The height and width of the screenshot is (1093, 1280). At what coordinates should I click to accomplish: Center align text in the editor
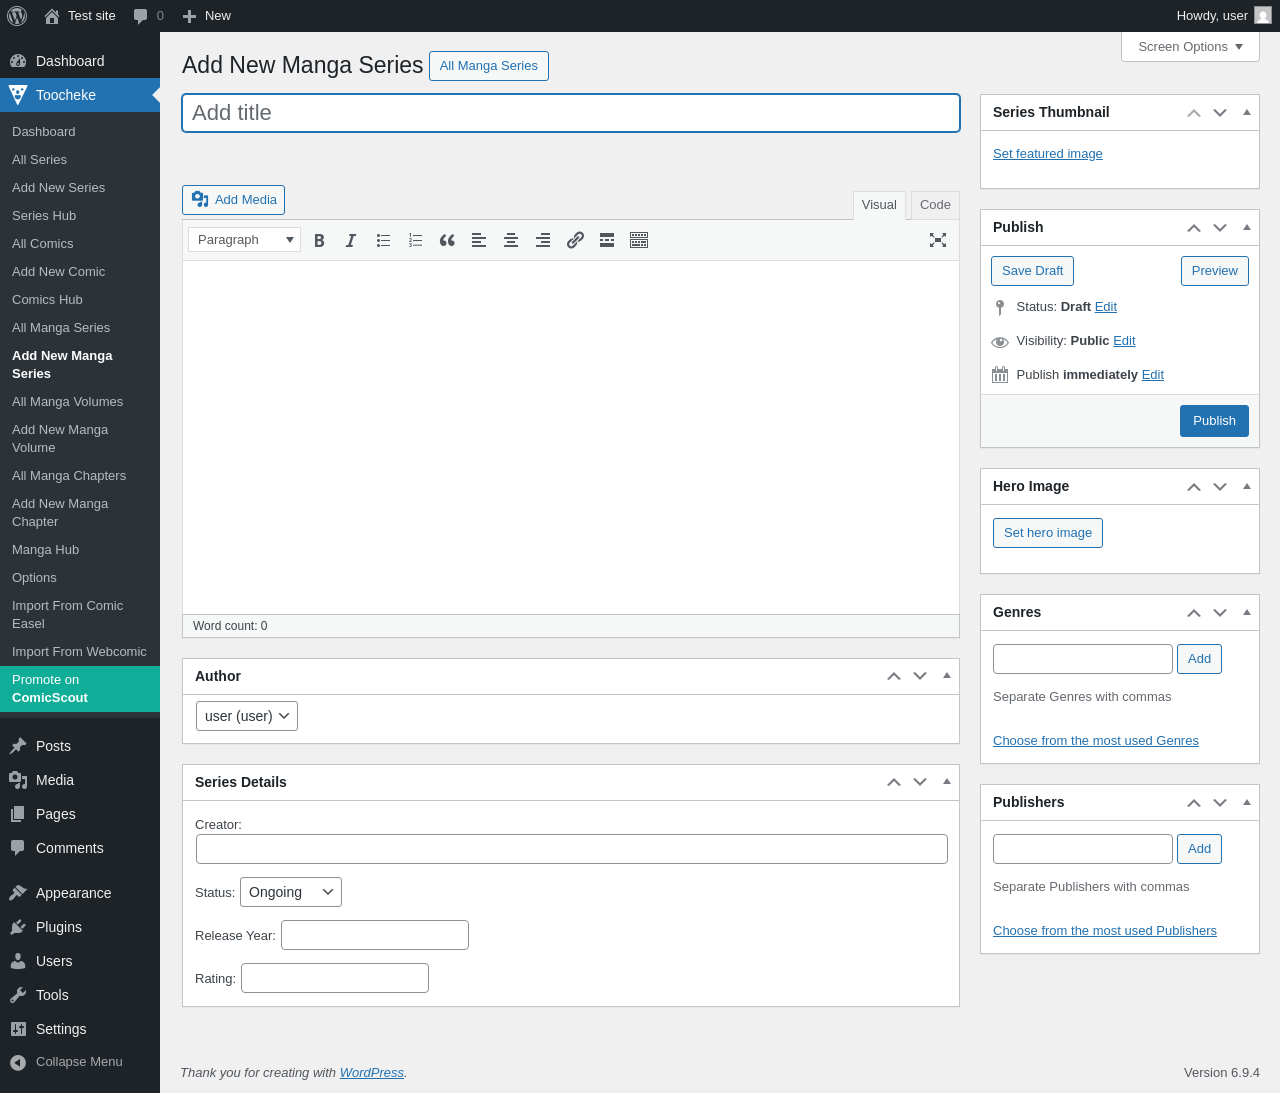click(x=511, y=240)
